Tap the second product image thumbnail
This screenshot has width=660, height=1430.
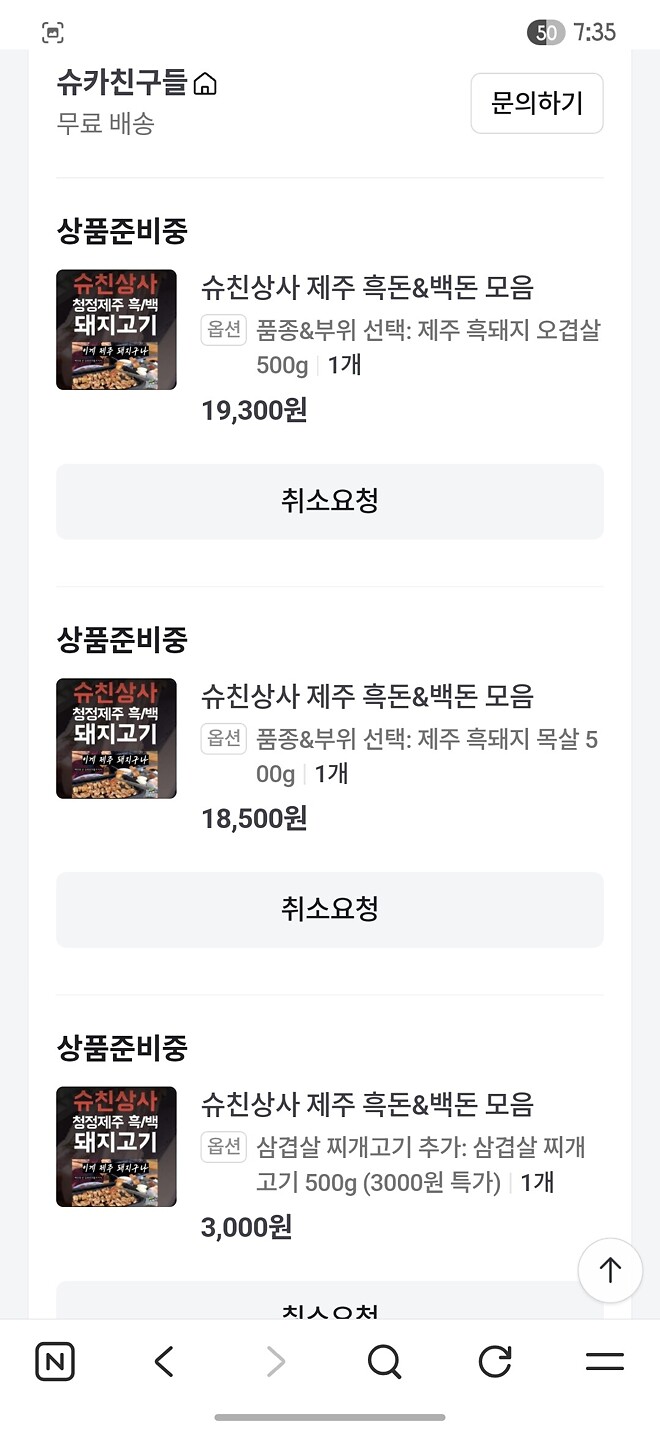[116, 738]
